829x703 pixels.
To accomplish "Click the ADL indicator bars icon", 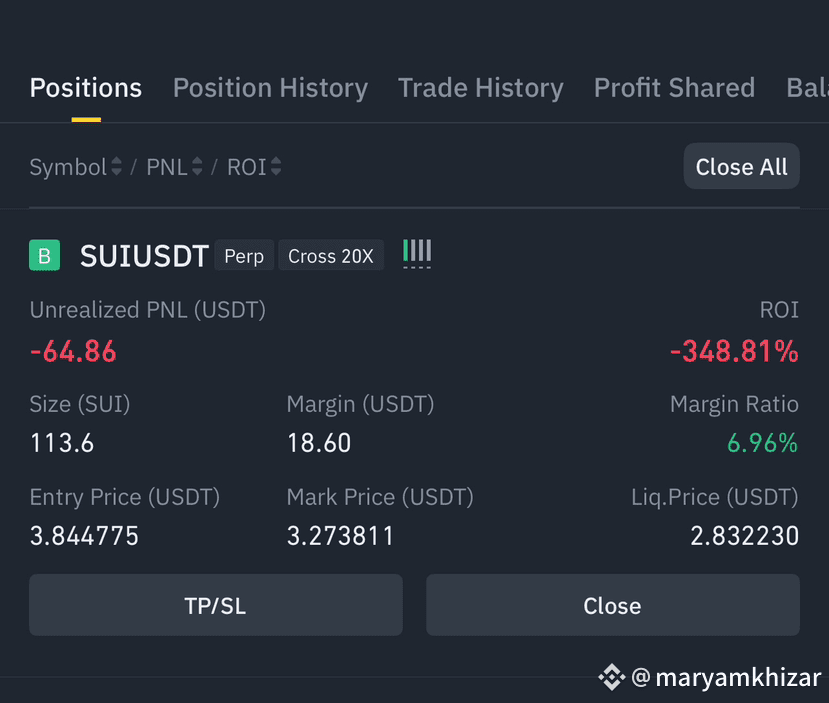I will [417, 254].
